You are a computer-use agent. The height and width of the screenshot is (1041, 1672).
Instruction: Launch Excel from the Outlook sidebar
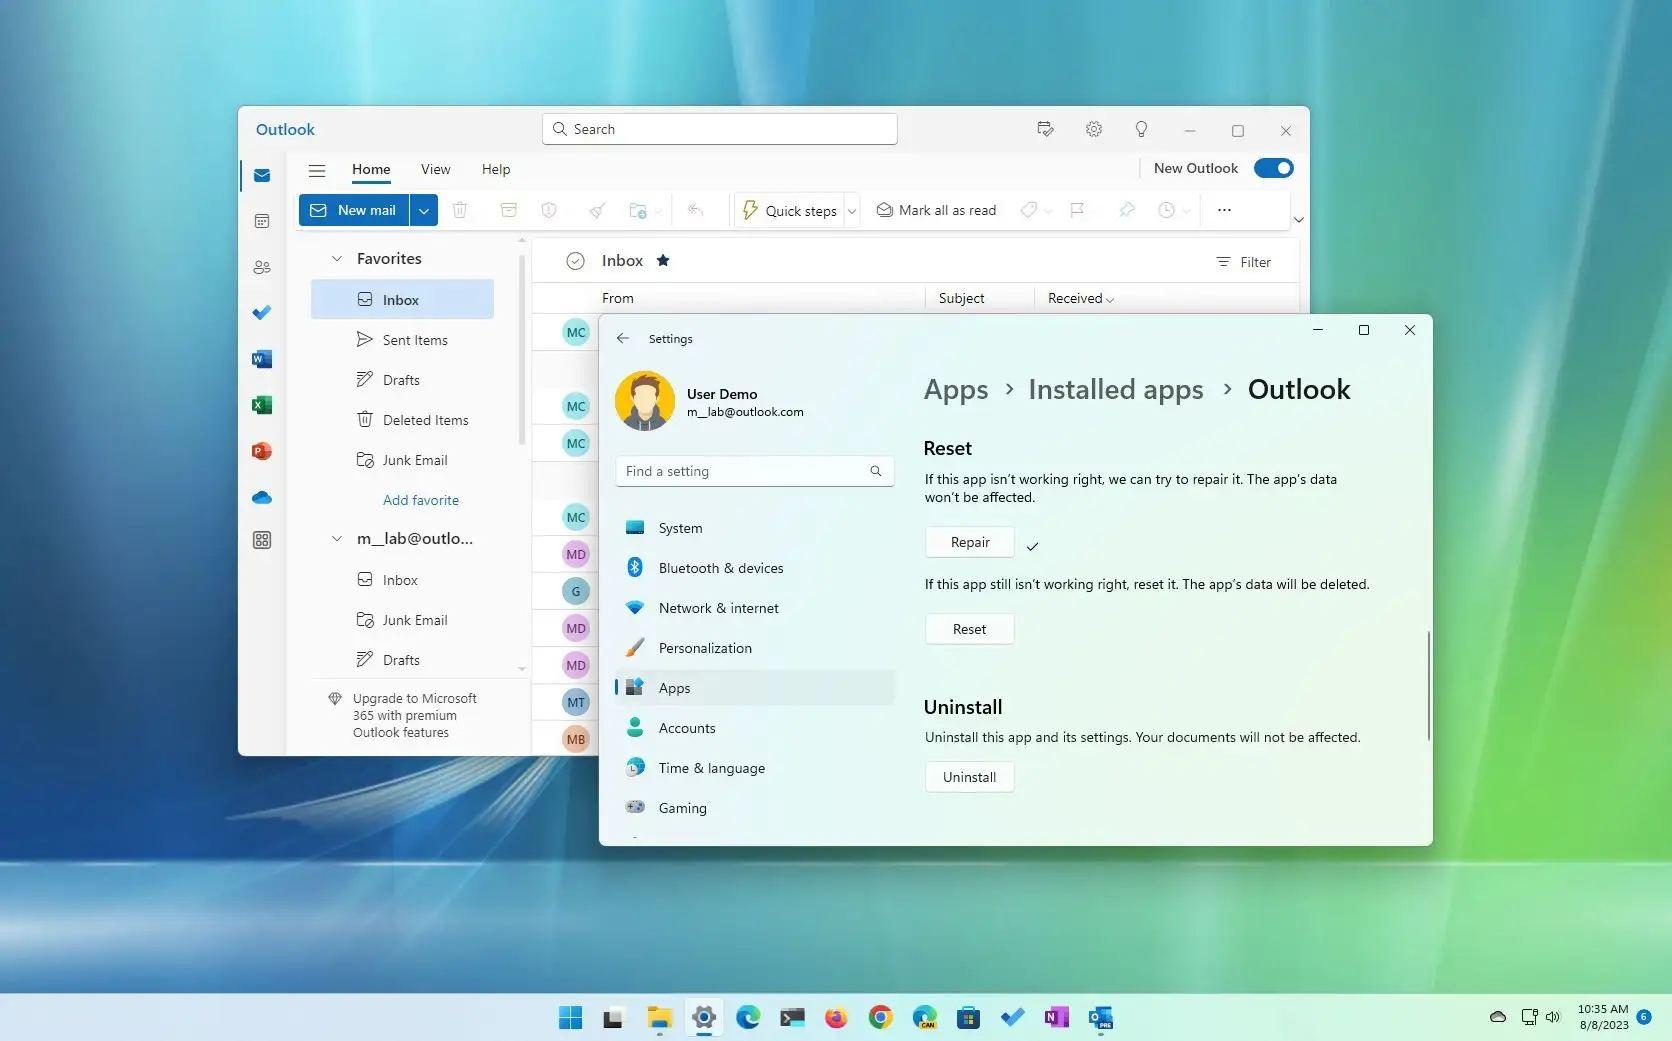coord(262,405)
